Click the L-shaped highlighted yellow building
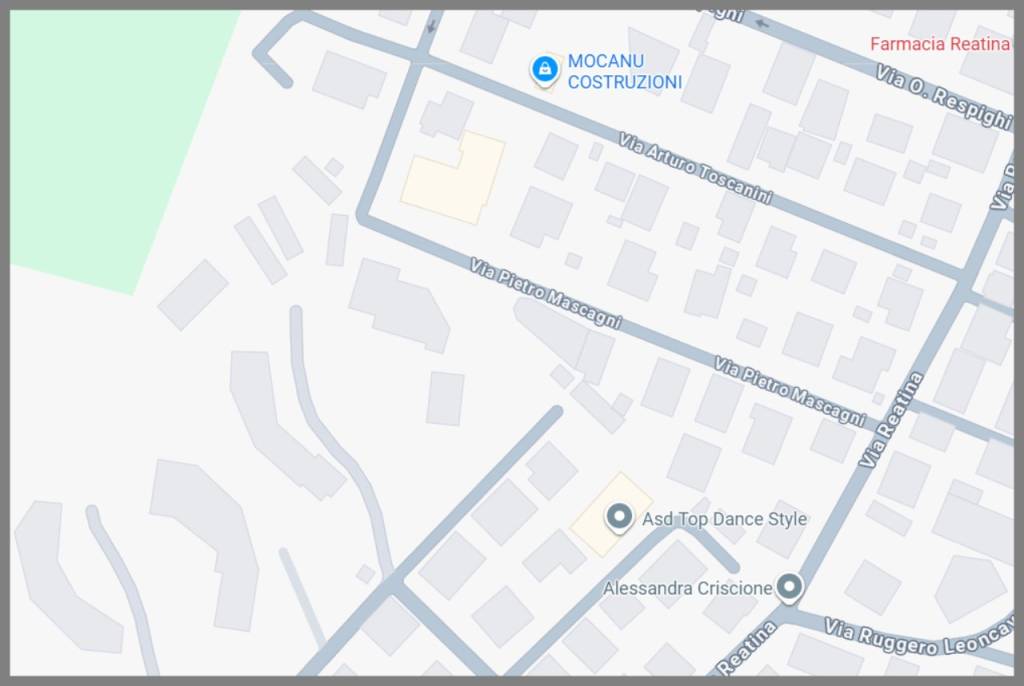1024x686 pixels. (453, 178)
